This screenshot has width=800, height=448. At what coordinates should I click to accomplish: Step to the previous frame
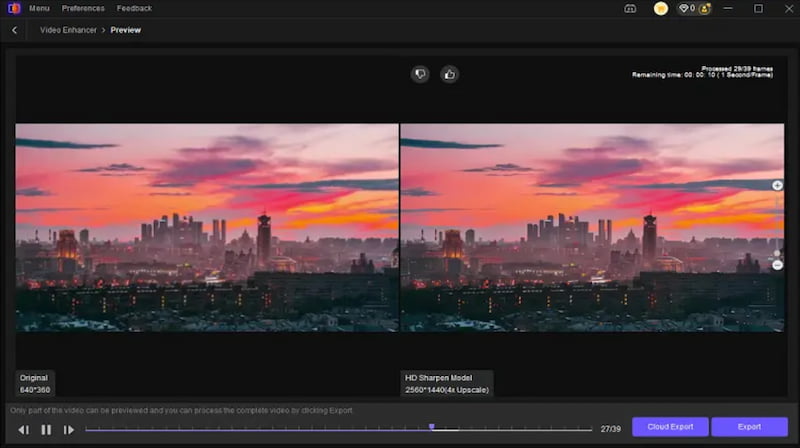click(24, 429)
